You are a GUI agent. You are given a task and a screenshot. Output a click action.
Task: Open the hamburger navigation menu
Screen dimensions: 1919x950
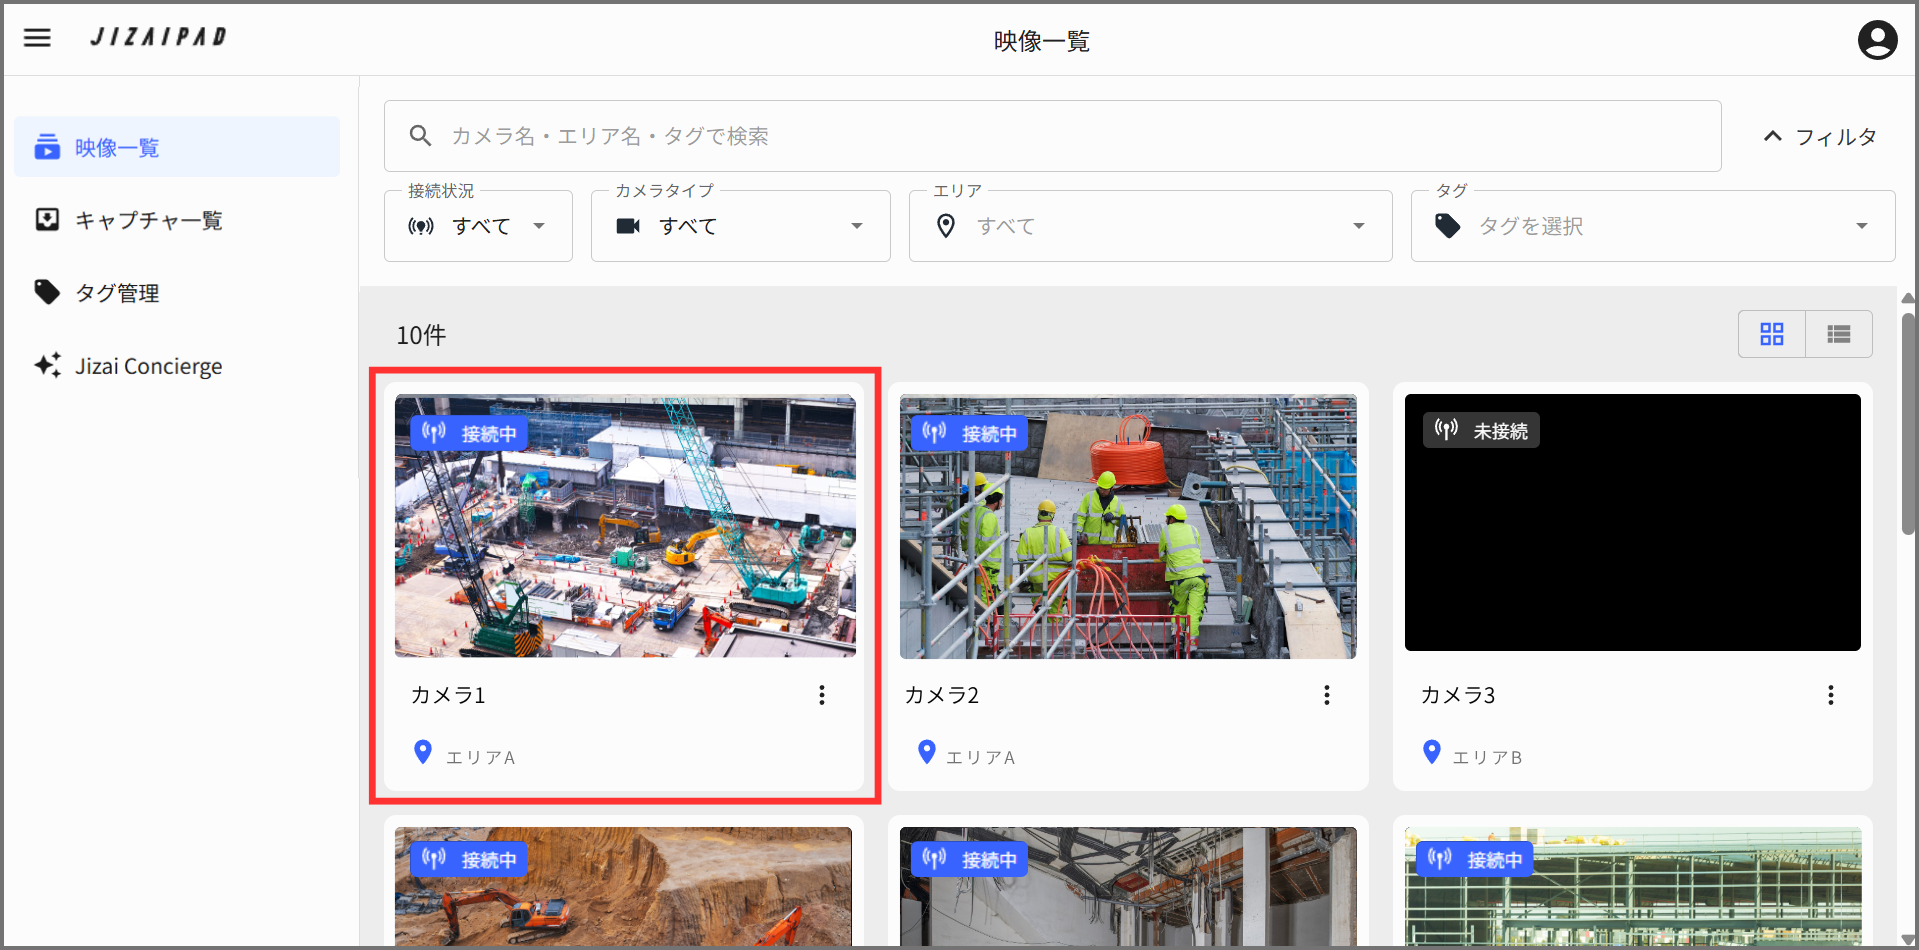[x=37, y=38]
